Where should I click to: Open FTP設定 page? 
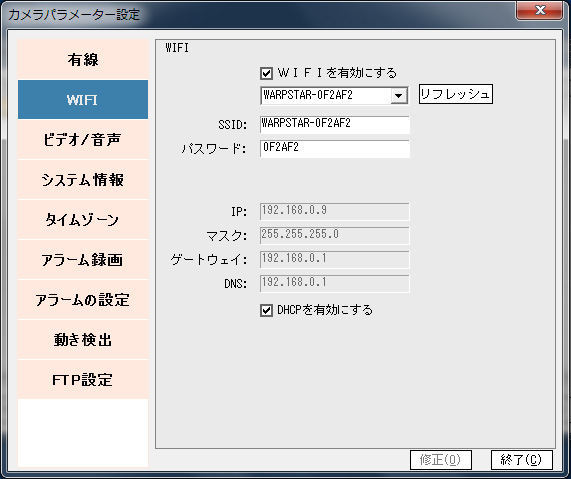(x=83, y=380)
